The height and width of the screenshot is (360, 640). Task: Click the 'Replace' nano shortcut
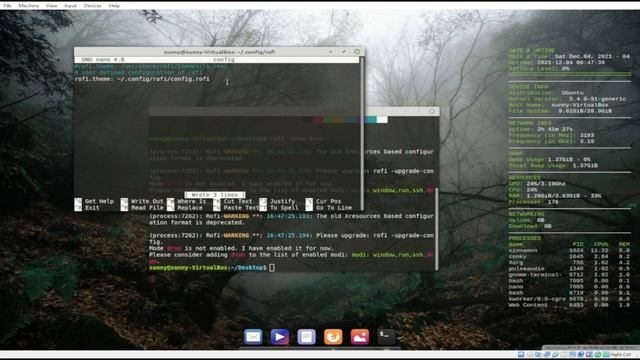pos(185,208)
